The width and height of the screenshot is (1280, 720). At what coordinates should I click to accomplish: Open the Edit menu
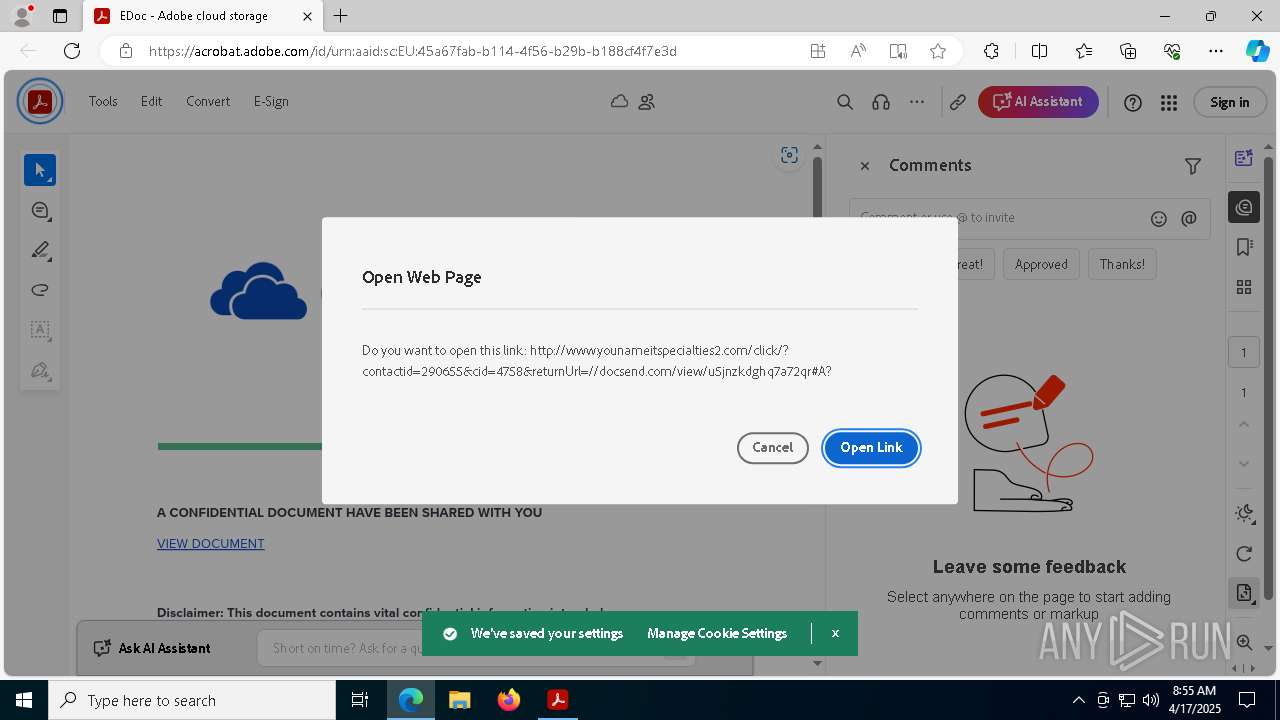151,101
